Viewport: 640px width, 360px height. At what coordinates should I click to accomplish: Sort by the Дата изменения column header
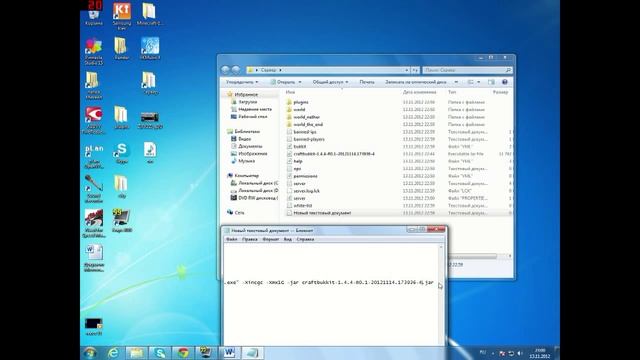(x=420, y=92)
